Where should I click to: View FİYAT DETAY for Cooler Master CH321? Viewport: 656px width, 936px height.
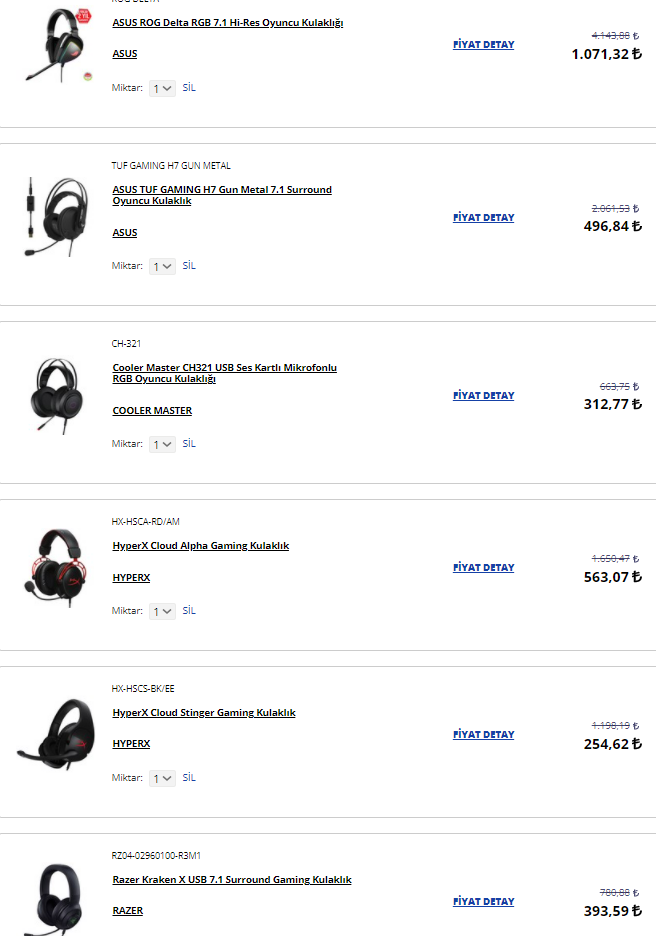[x=483, y=396]
